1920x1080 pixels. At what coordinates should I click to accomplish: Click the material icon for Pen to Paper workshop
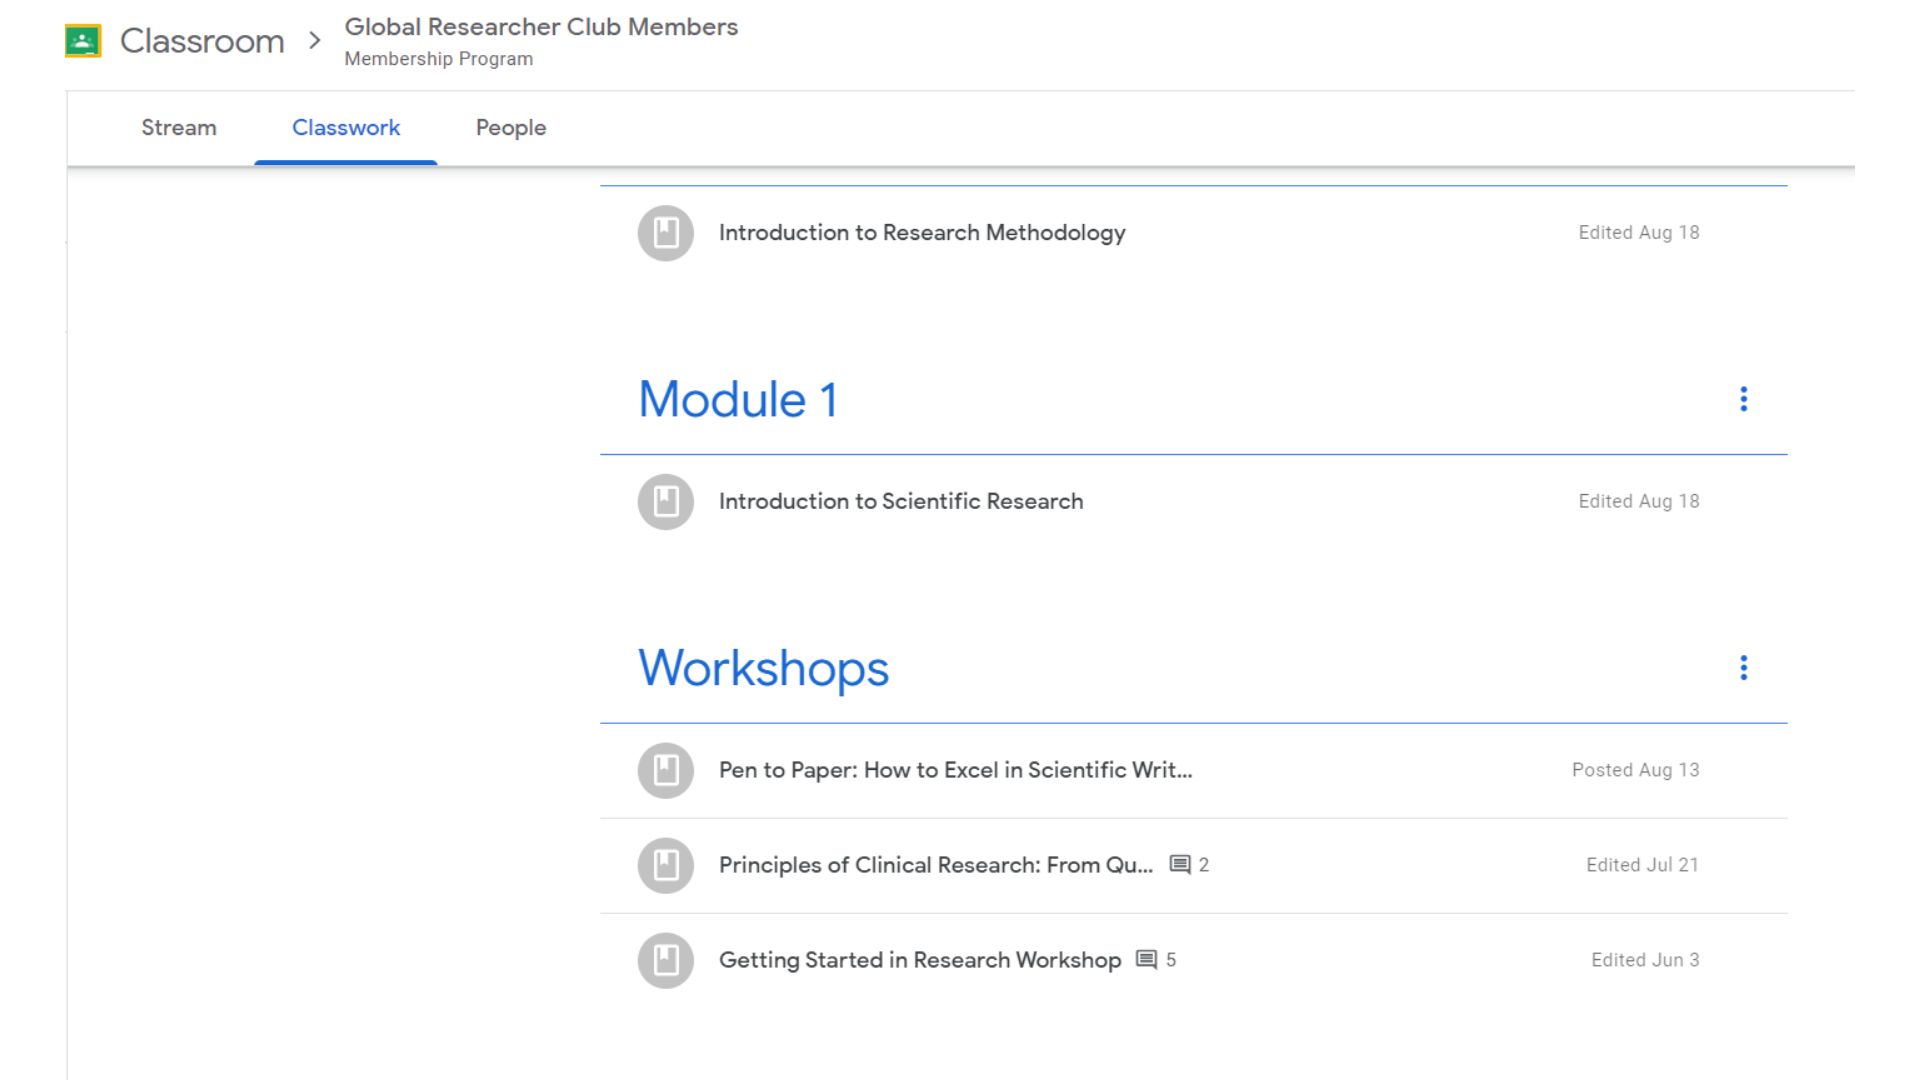pos(666,771)
